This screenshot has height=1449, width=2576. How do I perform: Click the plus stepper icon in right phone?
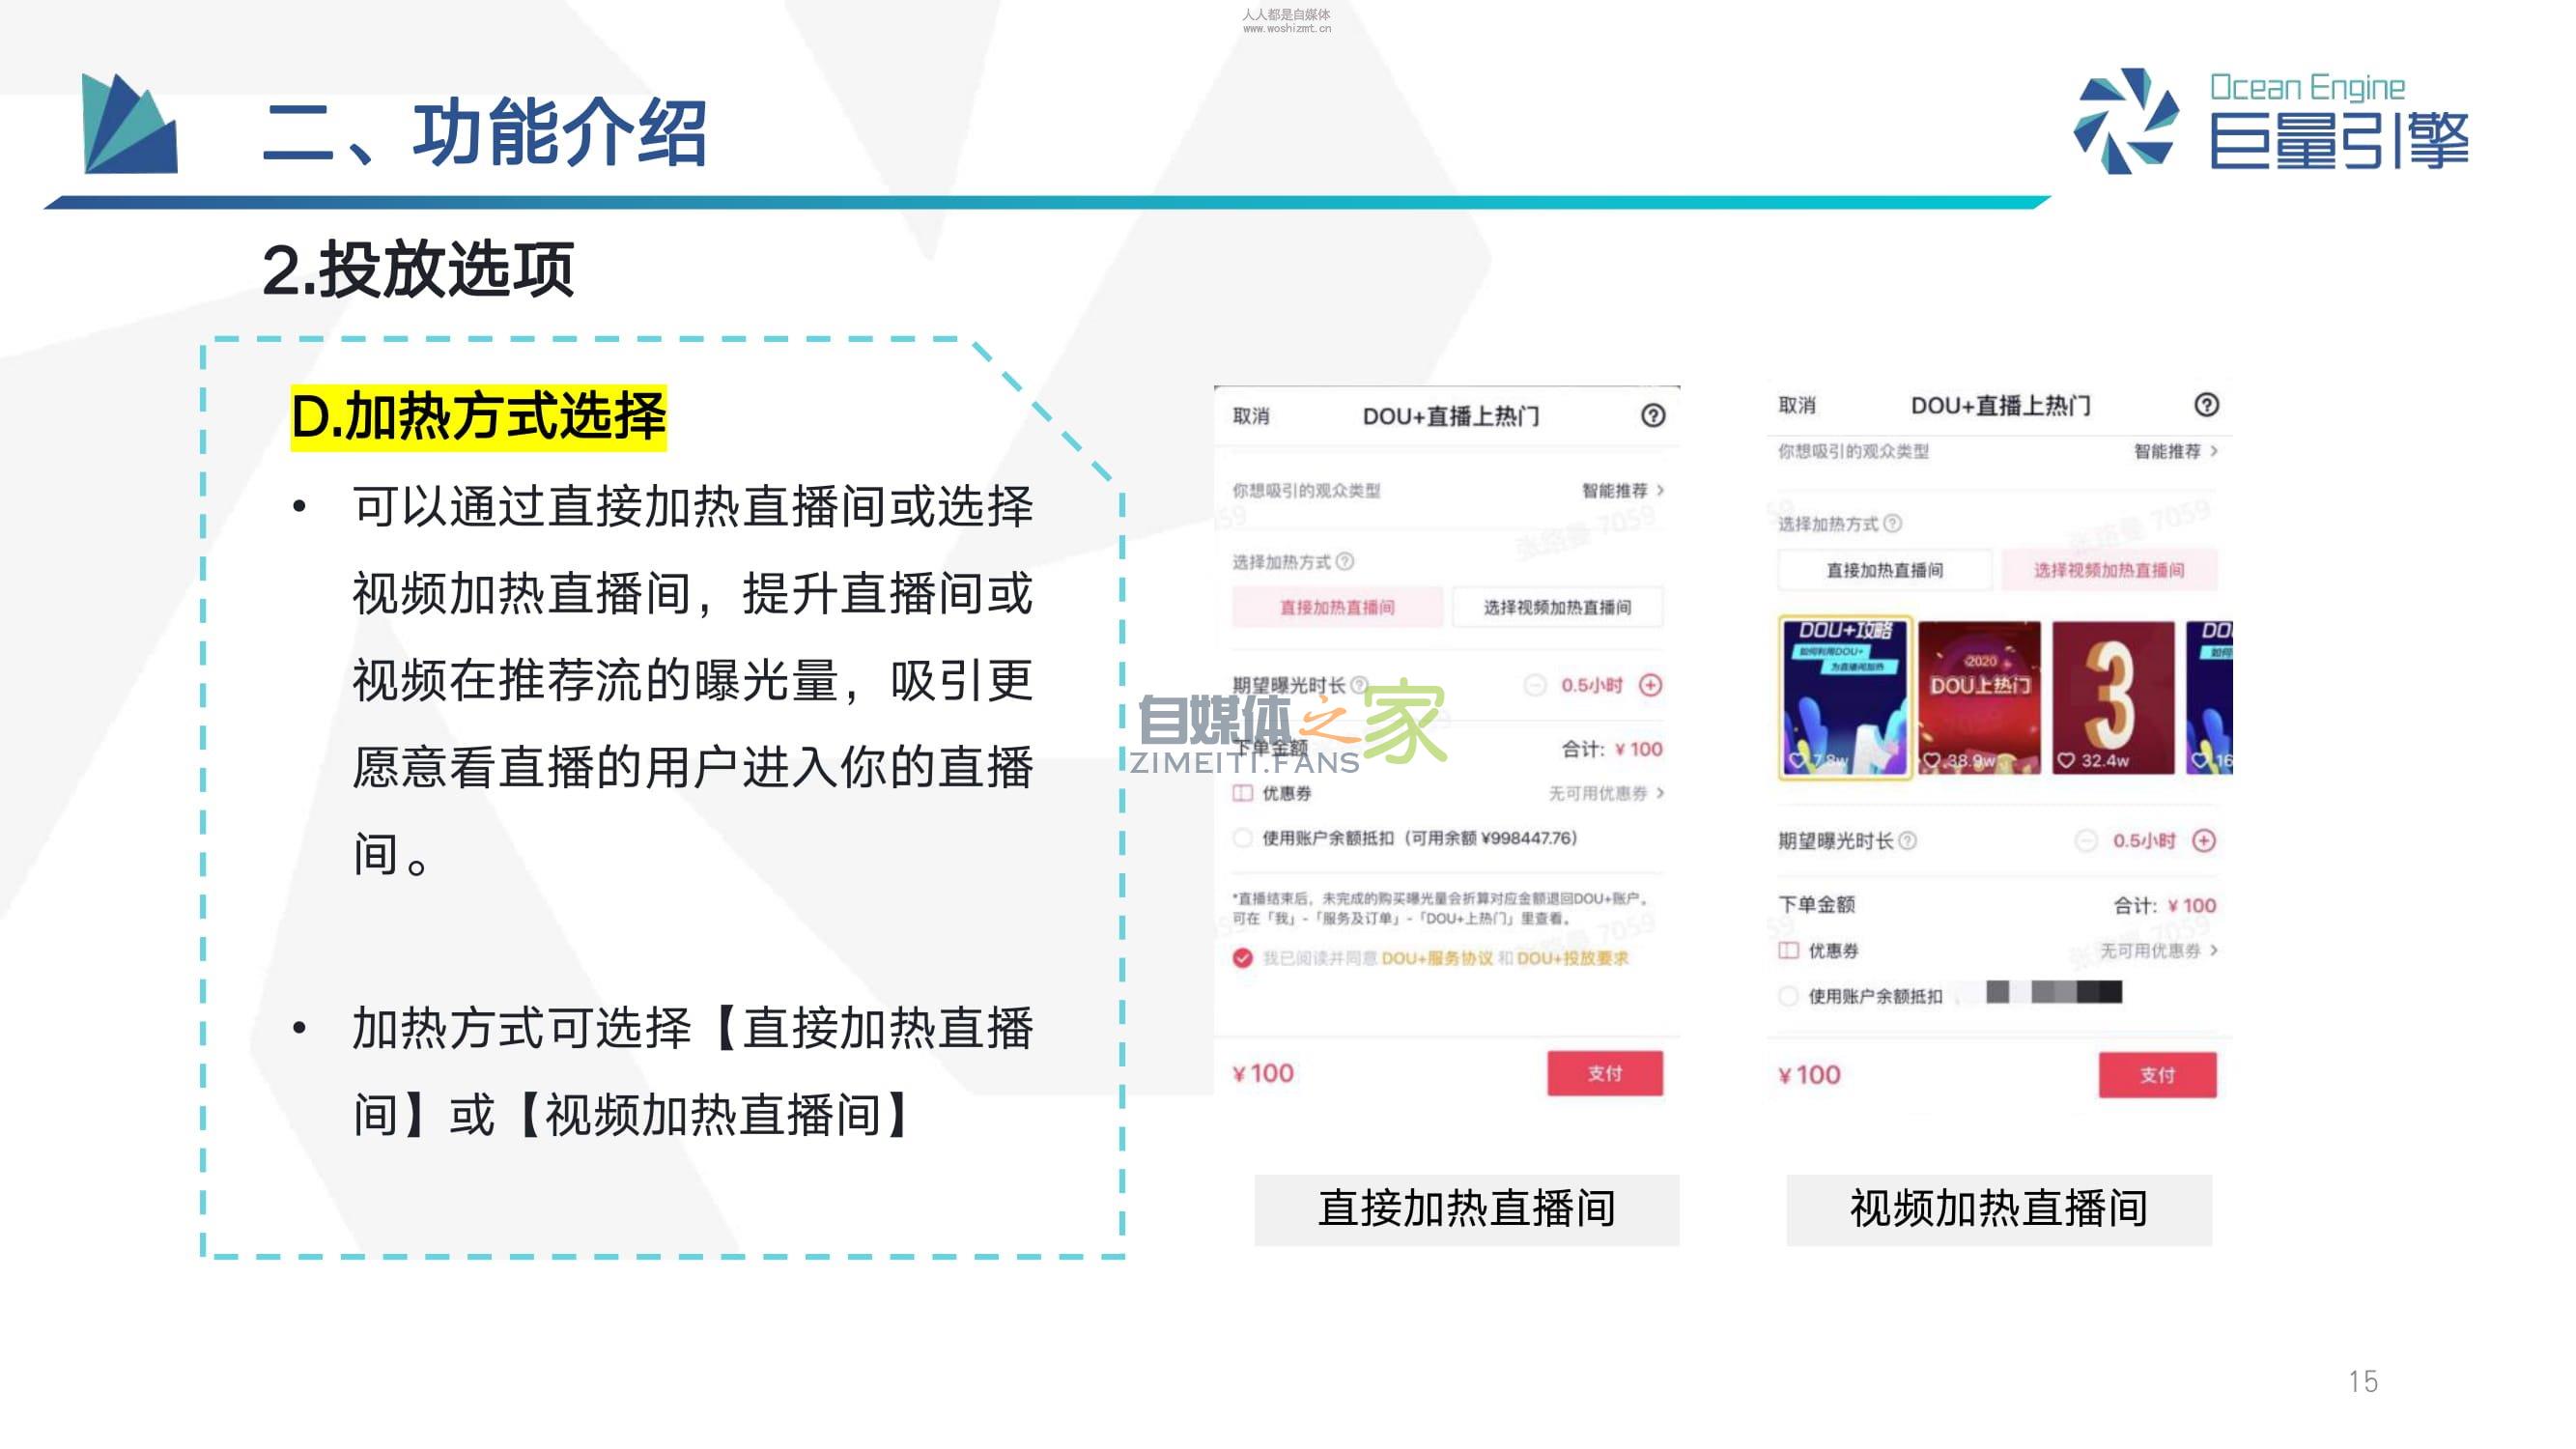[x=2204, y=840]
